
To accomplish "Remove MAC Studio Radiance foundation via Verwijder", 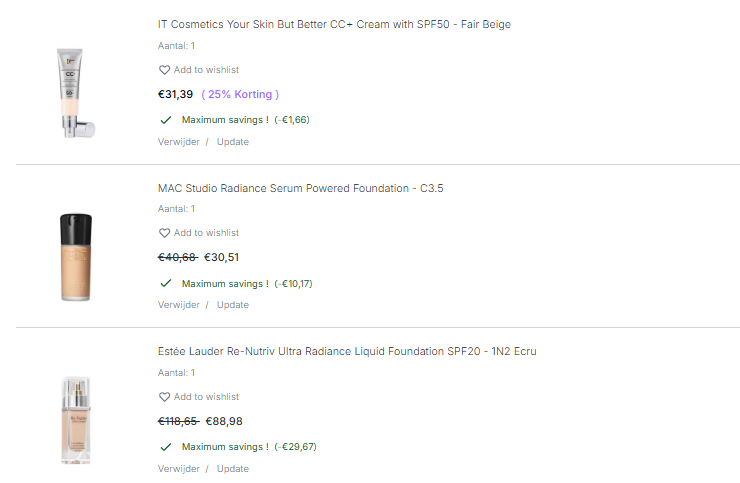I will pos(179,305).
